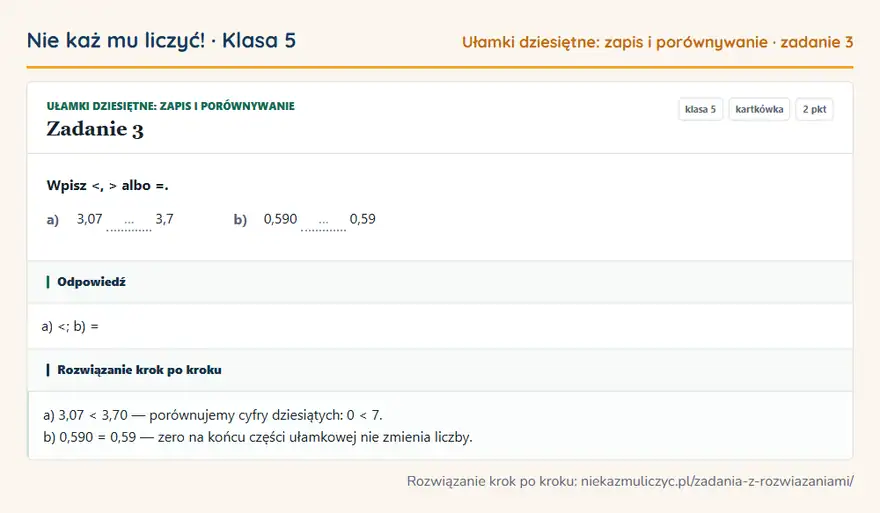This screenshot has height=513, width=880.
Task: Click the 'Zadanie 3' heading
Action: click(95, 129)
